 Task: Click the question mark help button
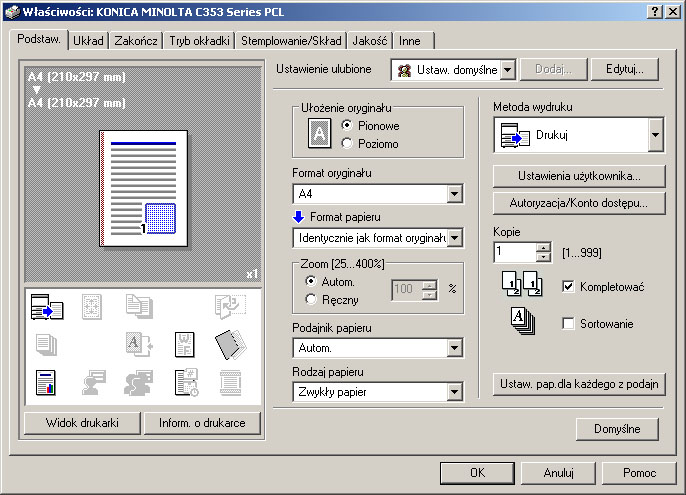coord(654,11)
